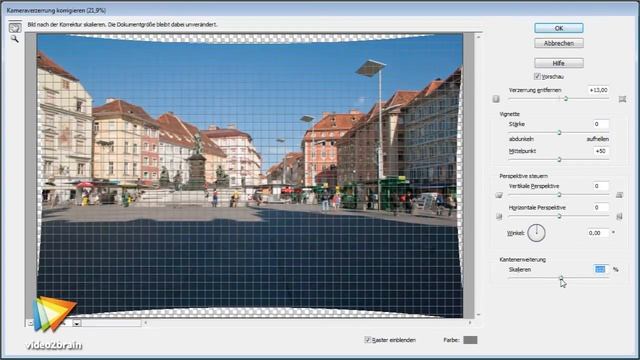Click the Mittelpunkt slider handle
This screenshot has height=360, width=640.
point(559,160)
